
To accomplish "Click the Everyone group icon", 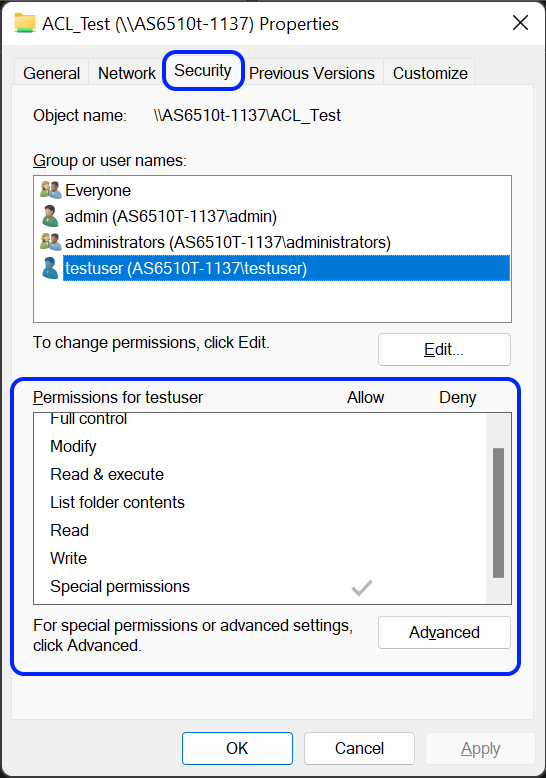I will (50, 190).
